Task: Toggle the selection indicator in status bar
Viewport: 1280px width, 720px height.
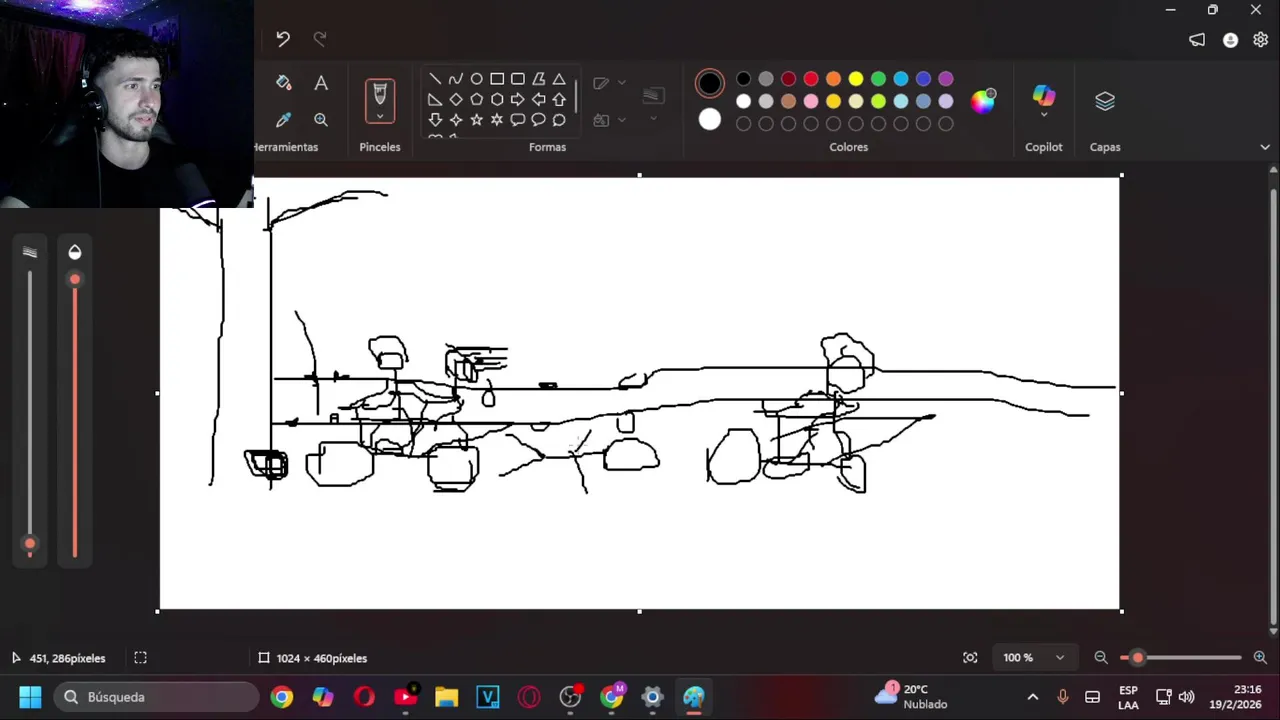Action: point(141,658)
